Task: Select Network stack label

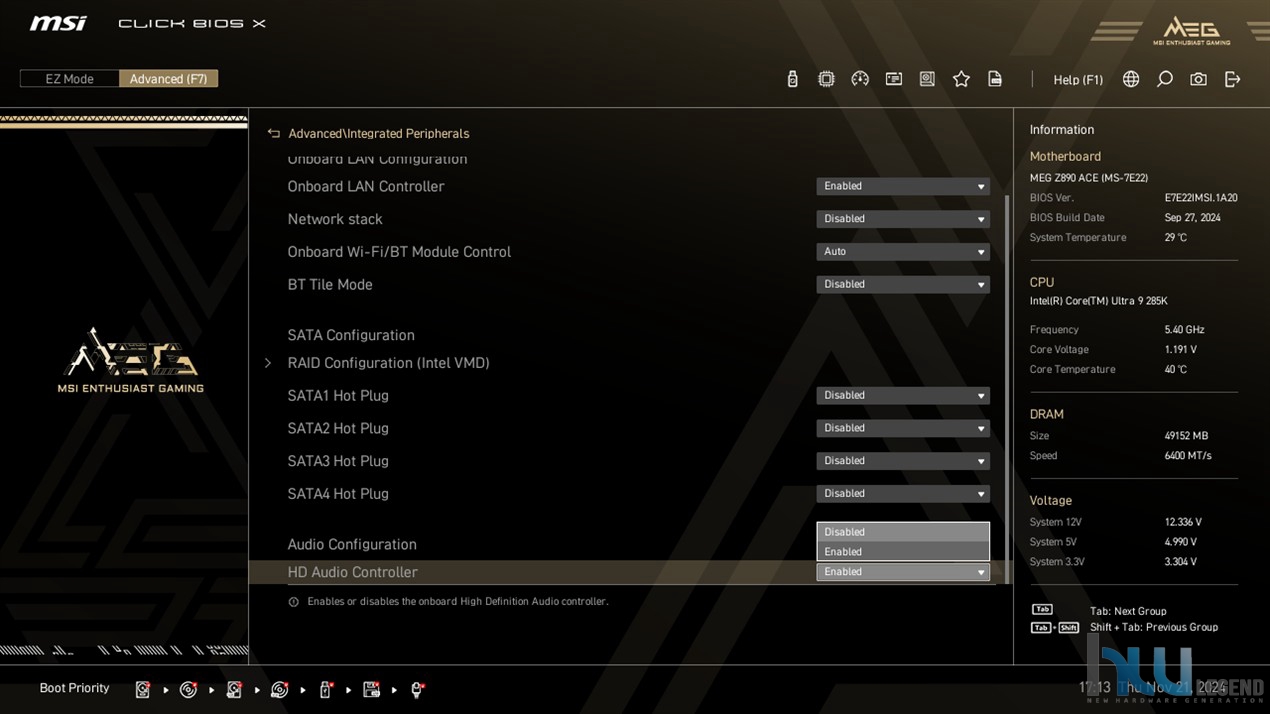Action: coord(334,219)
